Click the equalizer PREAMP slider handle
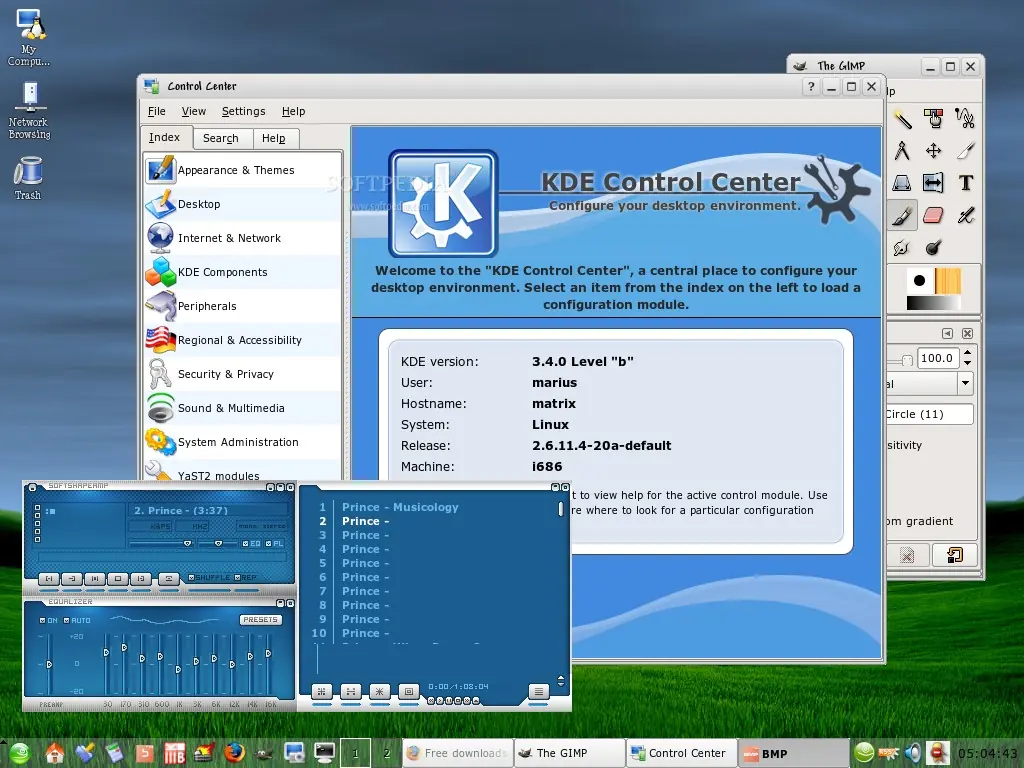 (49, 664)
